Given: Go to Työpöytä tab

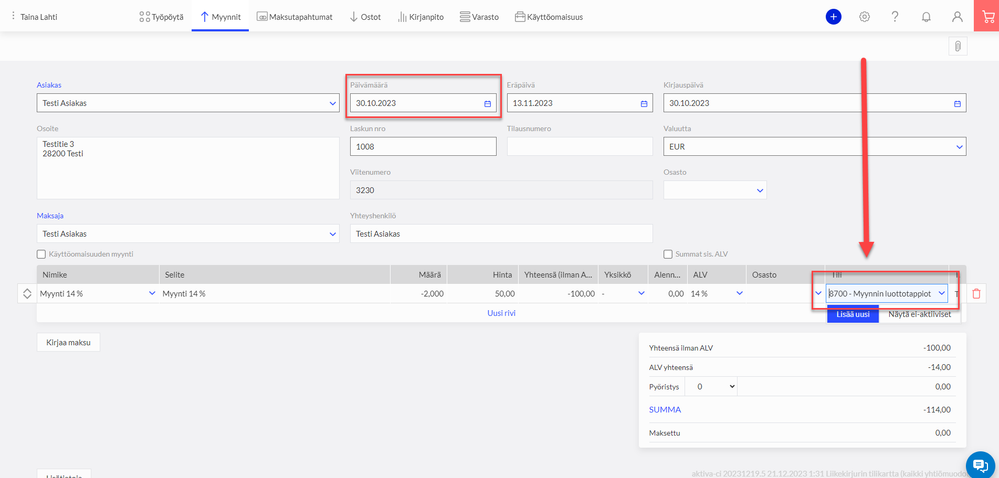Looking at the screenshot, I should [161, 17].
